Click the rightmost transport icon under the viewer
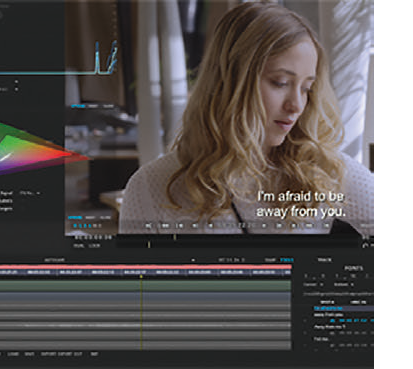The image size is (413, 369). (327, 226)
